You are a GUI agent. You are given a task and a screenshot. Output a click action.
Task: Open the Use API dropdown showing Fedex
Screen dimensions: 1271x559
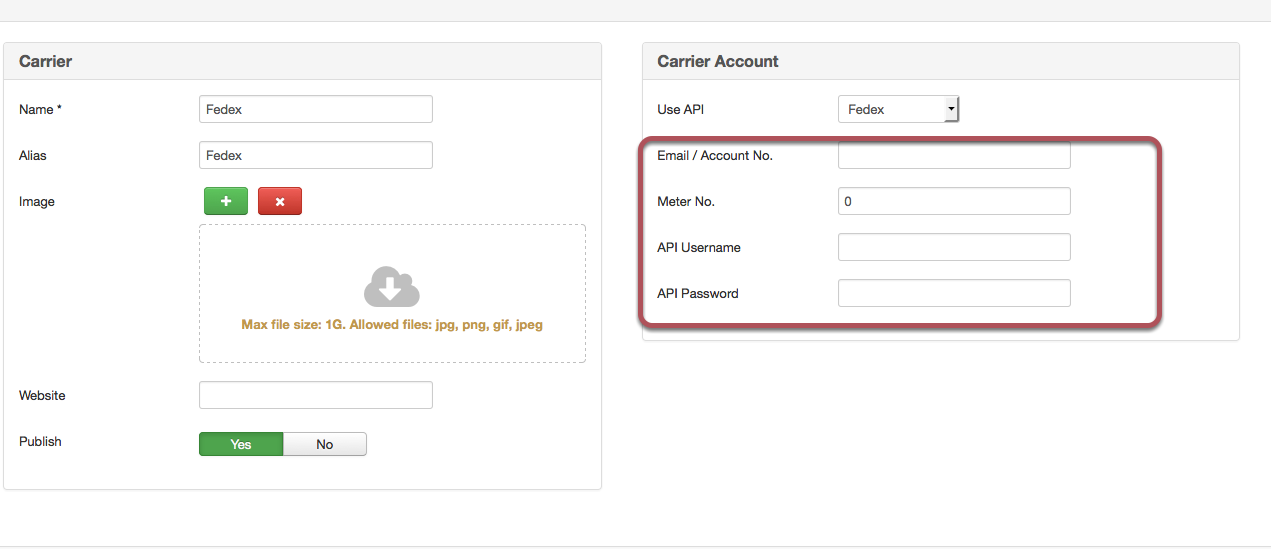(x=898, y=109)
